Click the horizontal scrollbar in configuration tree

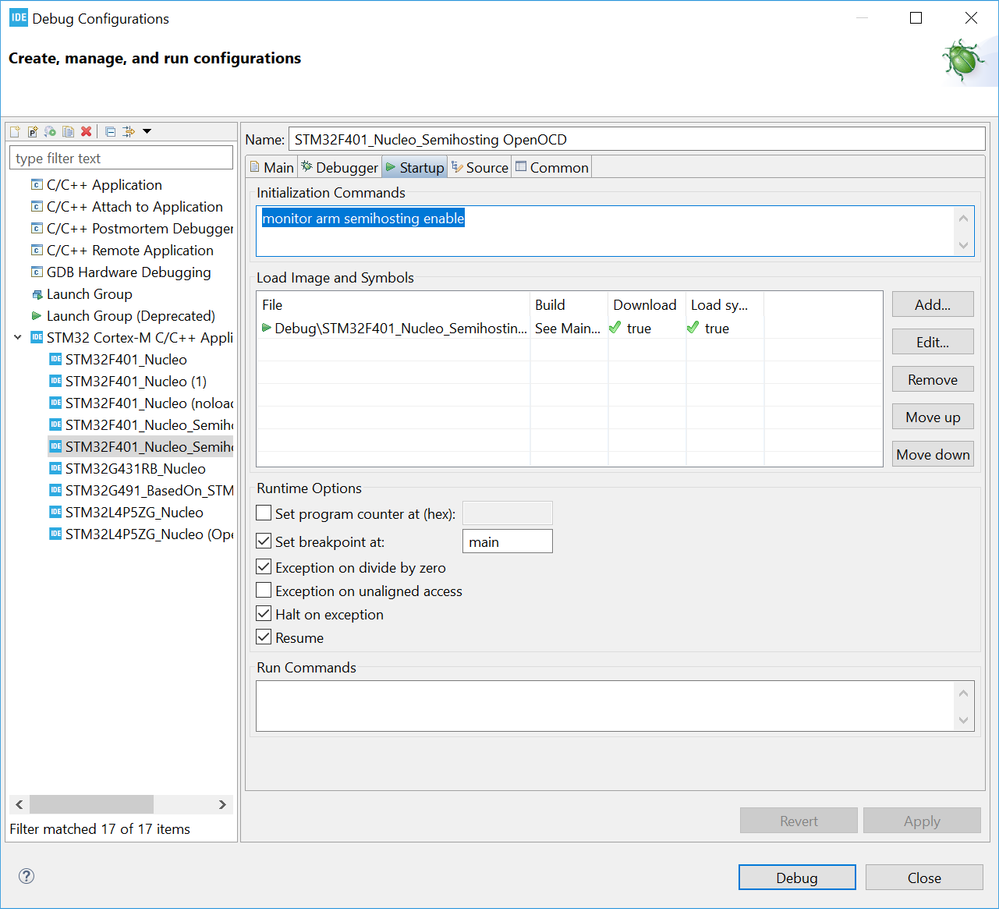pyautogui.click(x=92, y=804)
